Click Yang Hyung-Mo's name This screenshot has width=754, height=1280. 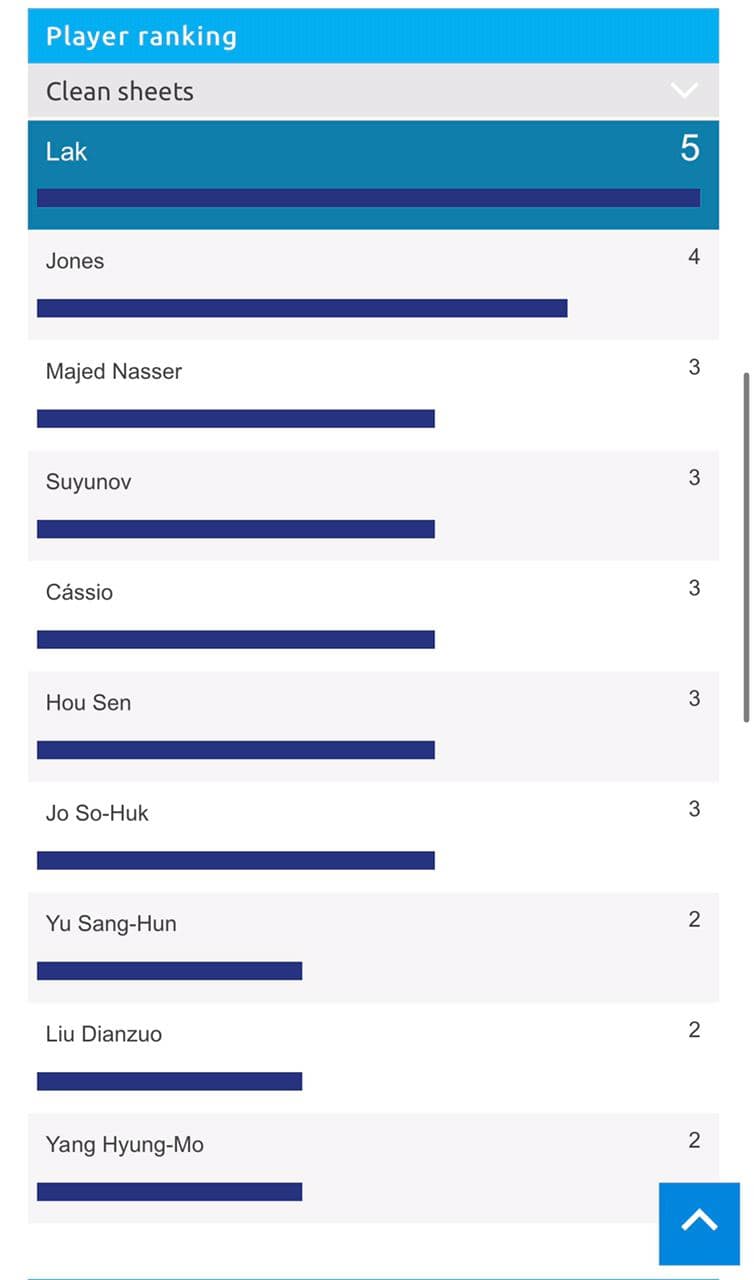pyautogui.click(x=125, y=1145)
